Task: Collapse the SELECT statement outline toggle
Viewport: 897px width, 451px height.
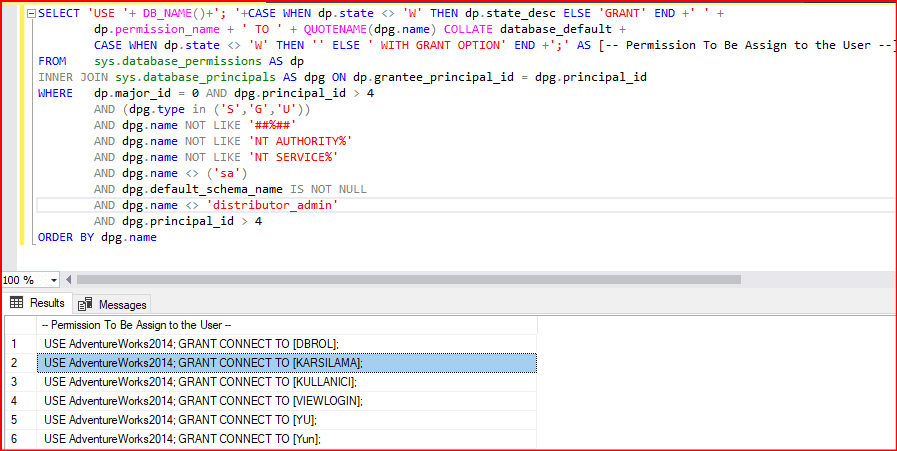Action: coord(31,14)
